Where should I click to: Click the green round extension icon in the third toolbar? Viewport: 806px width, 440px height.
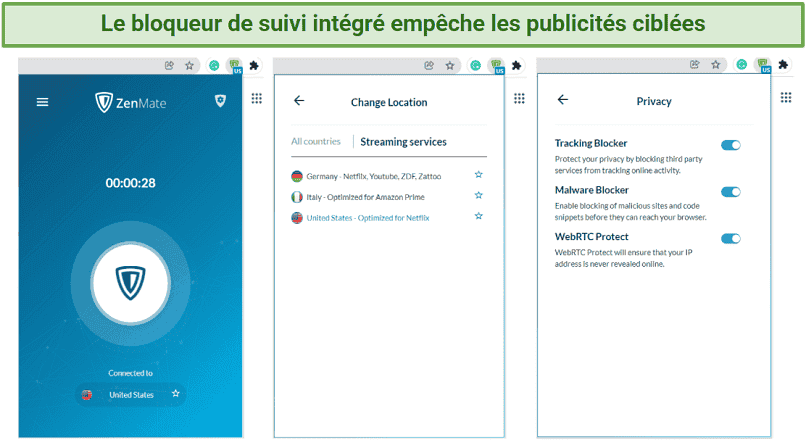[741, 64]
